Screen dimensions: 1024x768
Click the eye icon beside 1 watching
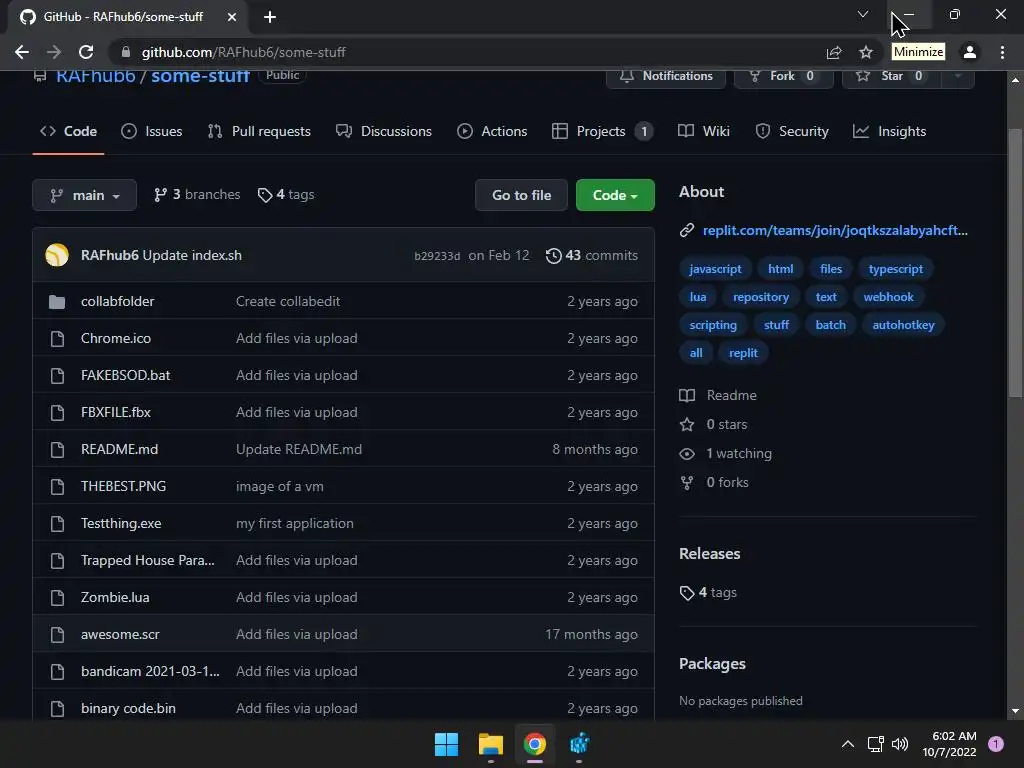point(687,454)
